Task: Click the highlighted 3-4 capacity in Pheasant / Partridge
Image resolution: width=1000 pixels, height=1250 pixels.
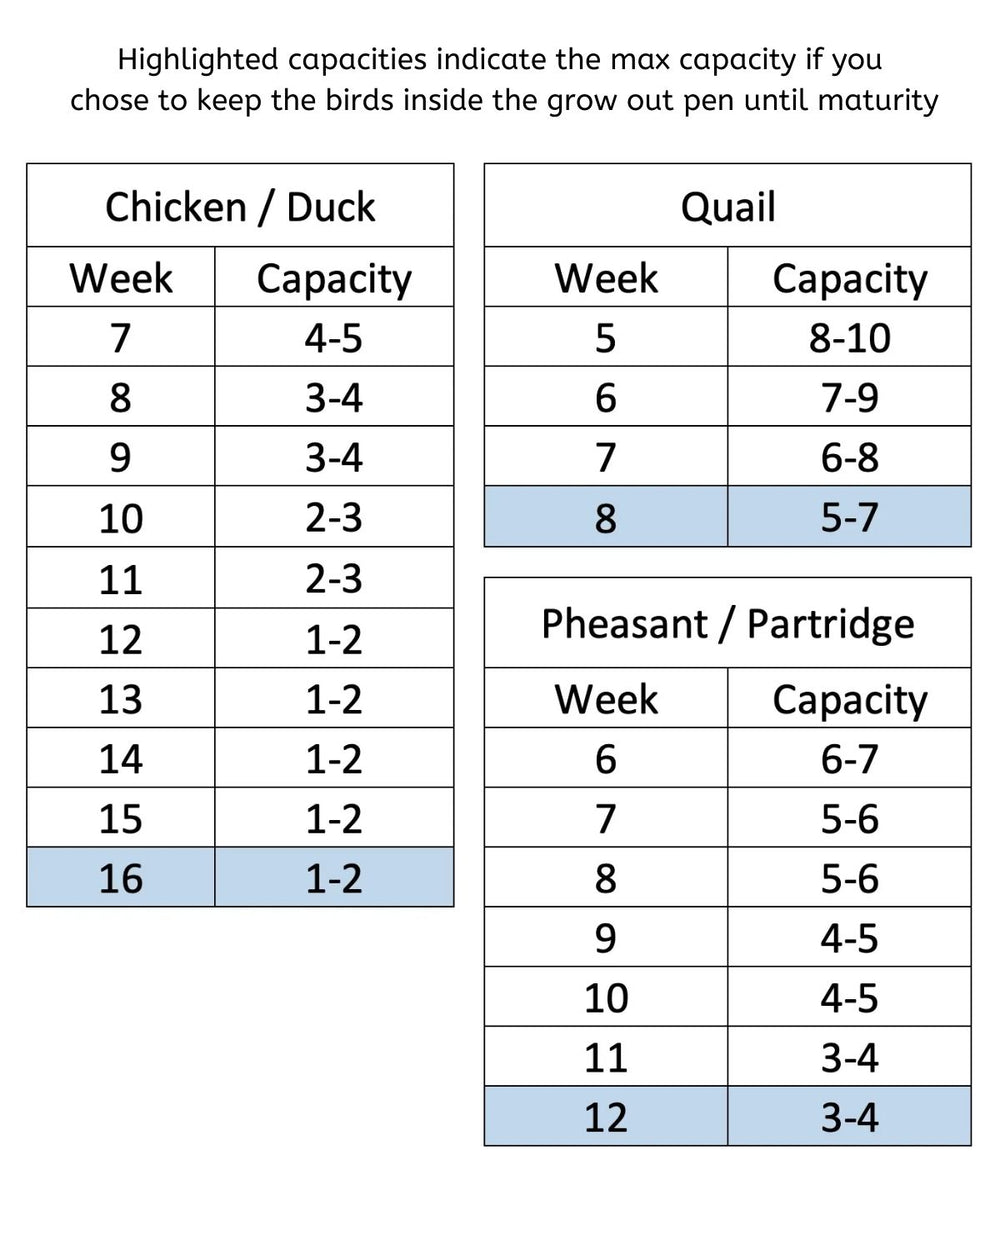Action: pos(849,1116)
